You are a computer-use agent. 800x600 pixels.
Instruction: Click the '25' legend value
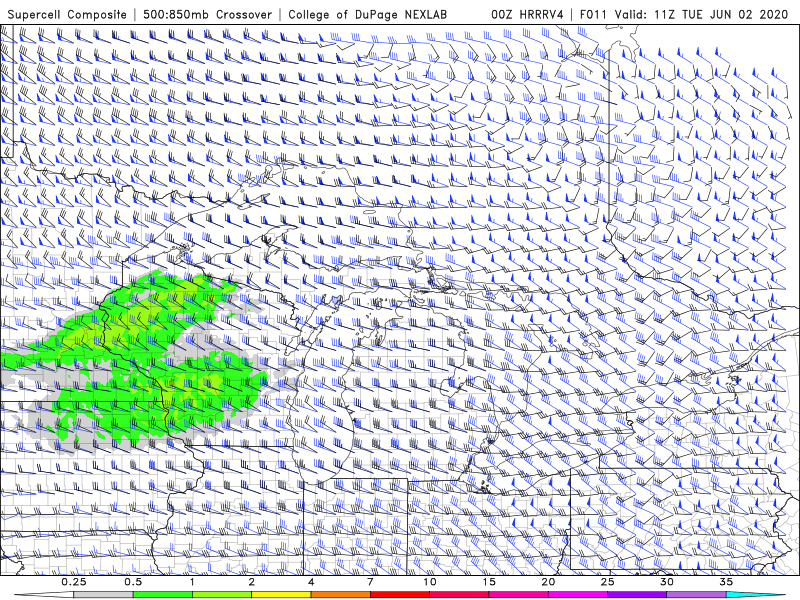(x=608, y=582)
